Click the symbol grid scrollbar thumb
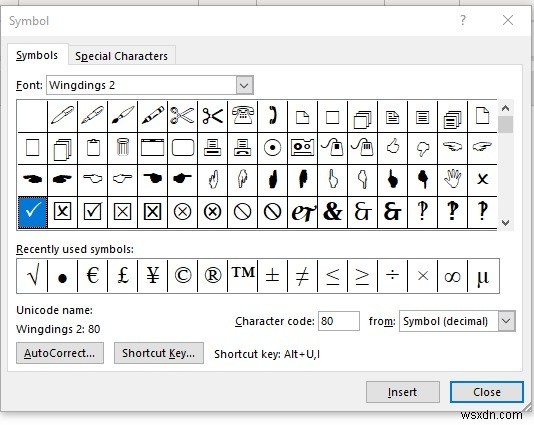 [506, 124]
